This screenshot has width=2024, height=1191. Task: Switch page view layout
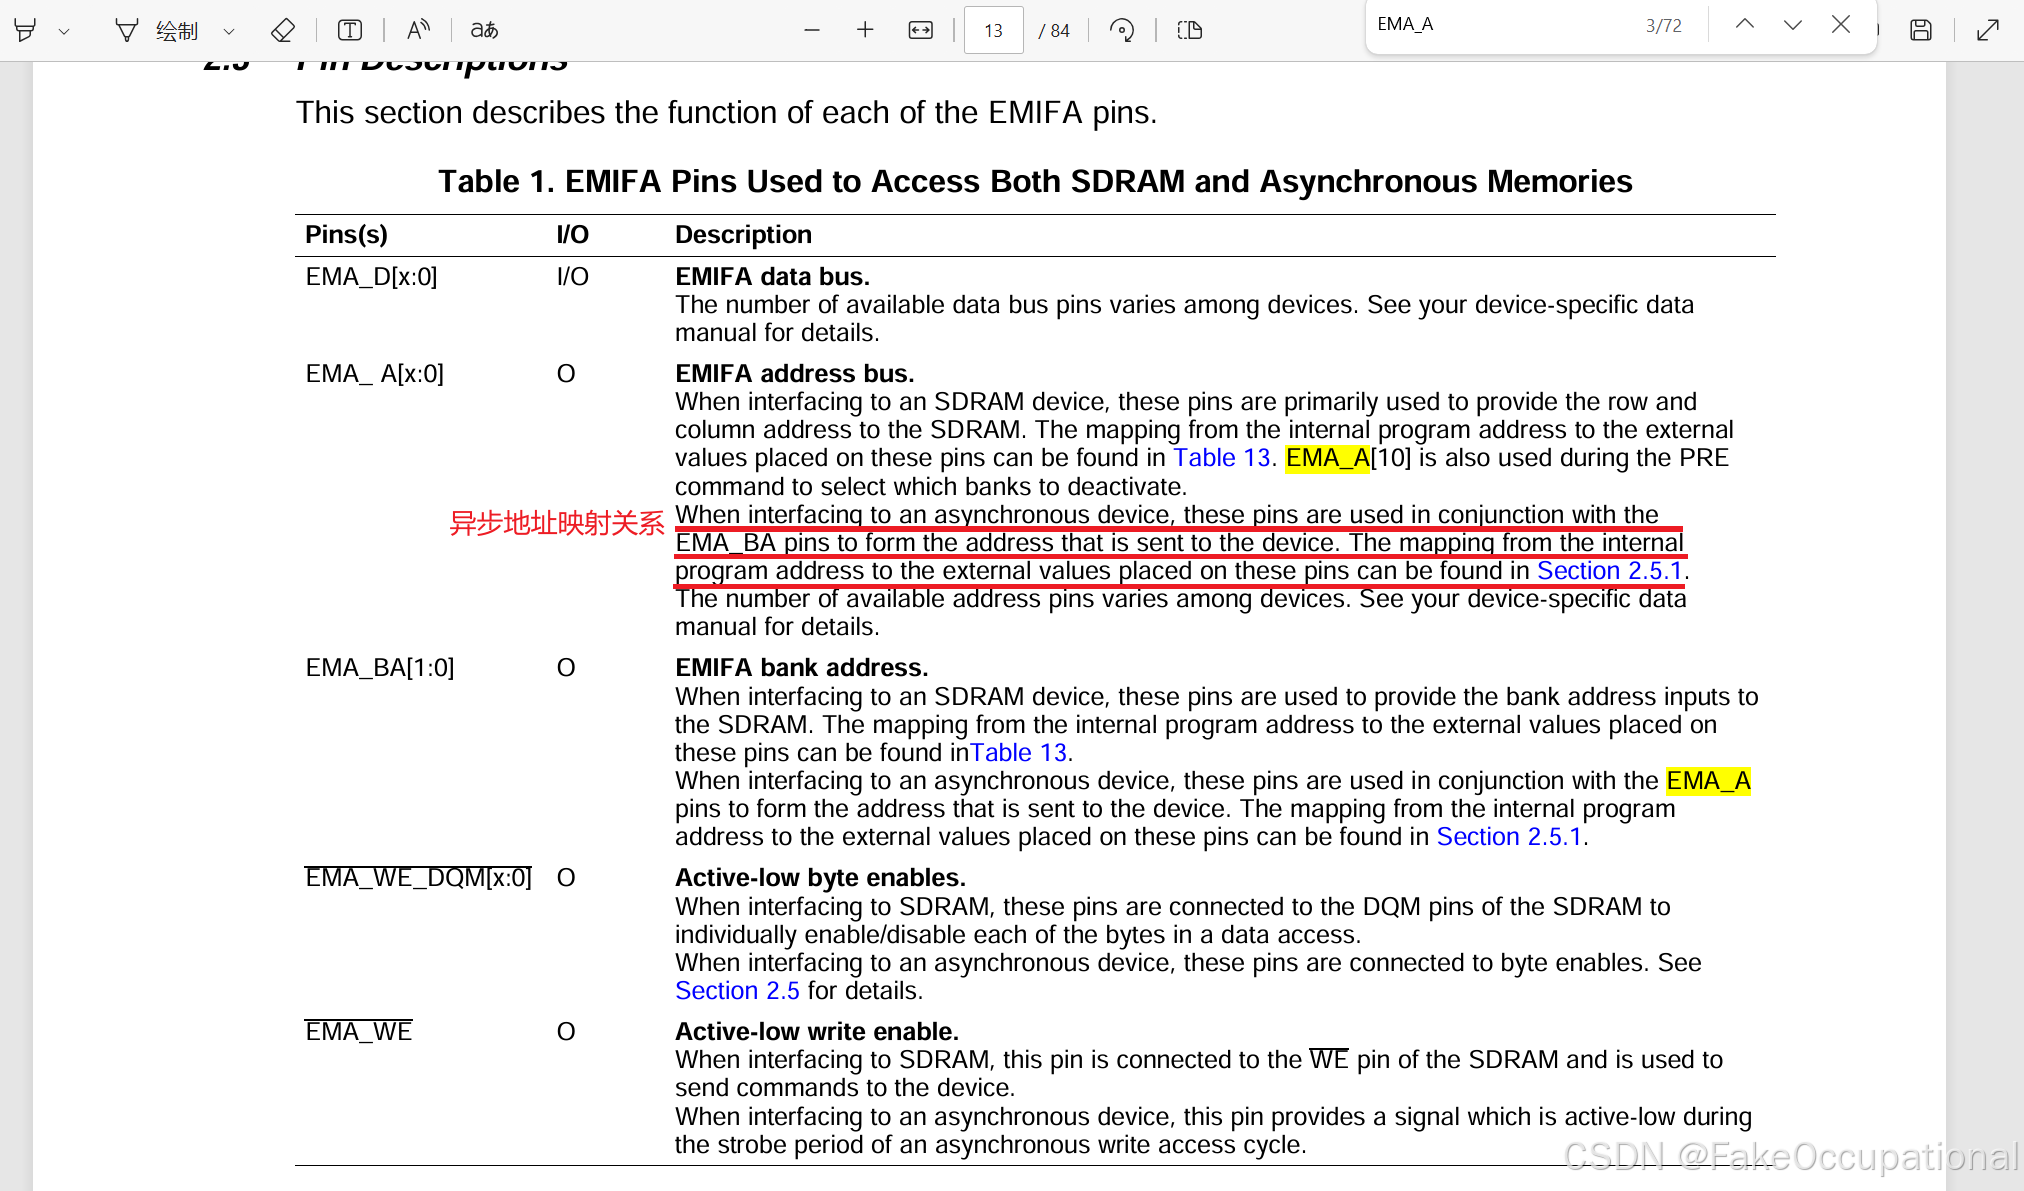1190,30
